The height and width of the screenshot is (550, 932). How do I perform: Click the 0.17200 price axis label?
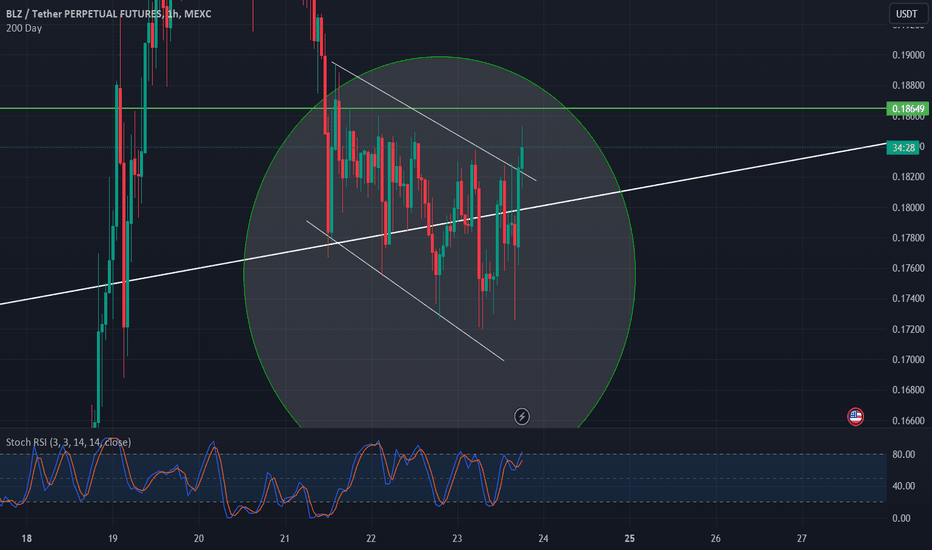point(908,329)
